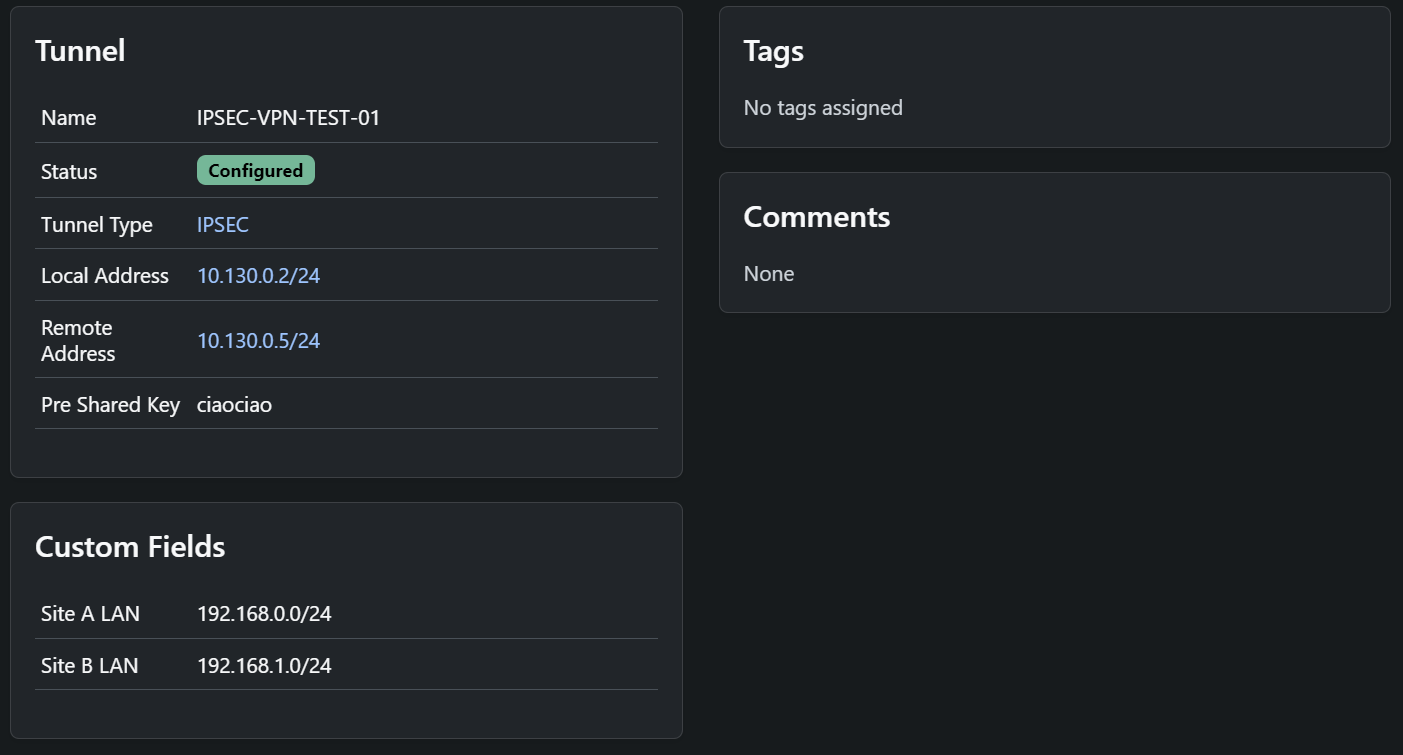Select the Remote Address row label
Viewport: 1403px width, 755px height.
77,340
